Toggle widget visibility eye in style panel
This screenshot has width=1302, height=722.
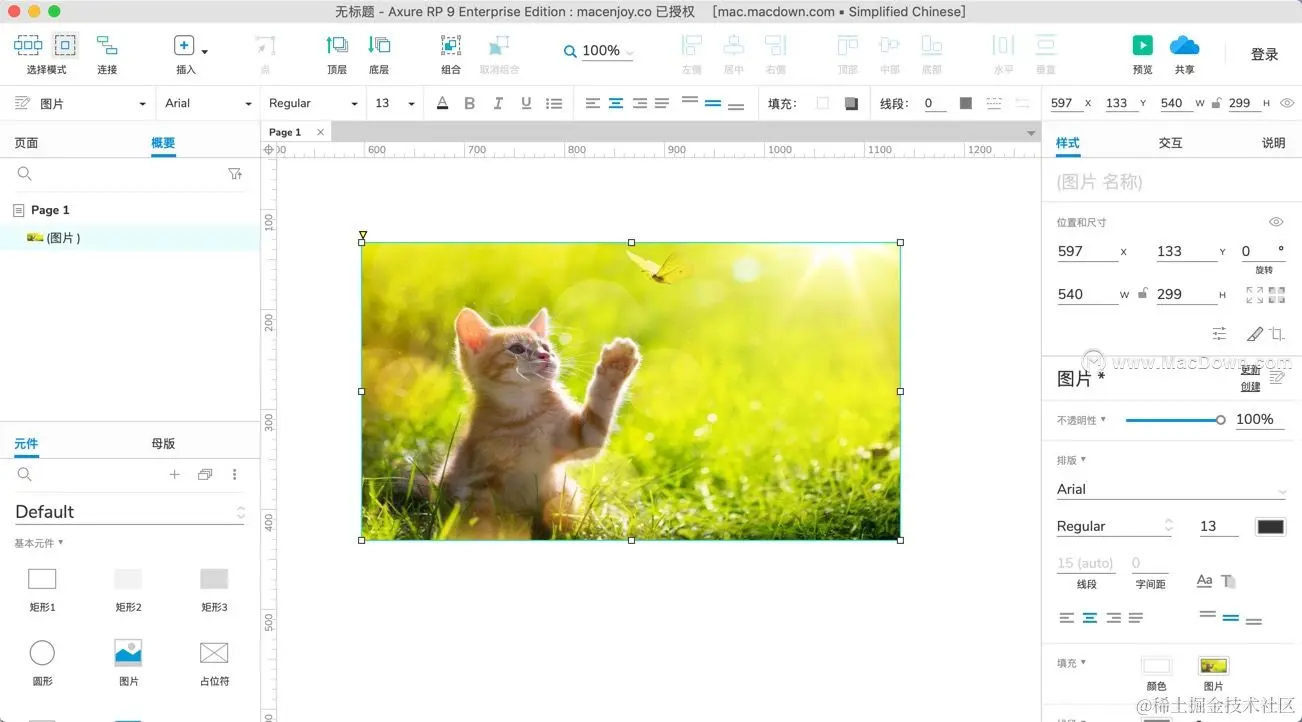(x=1276, y=222)
